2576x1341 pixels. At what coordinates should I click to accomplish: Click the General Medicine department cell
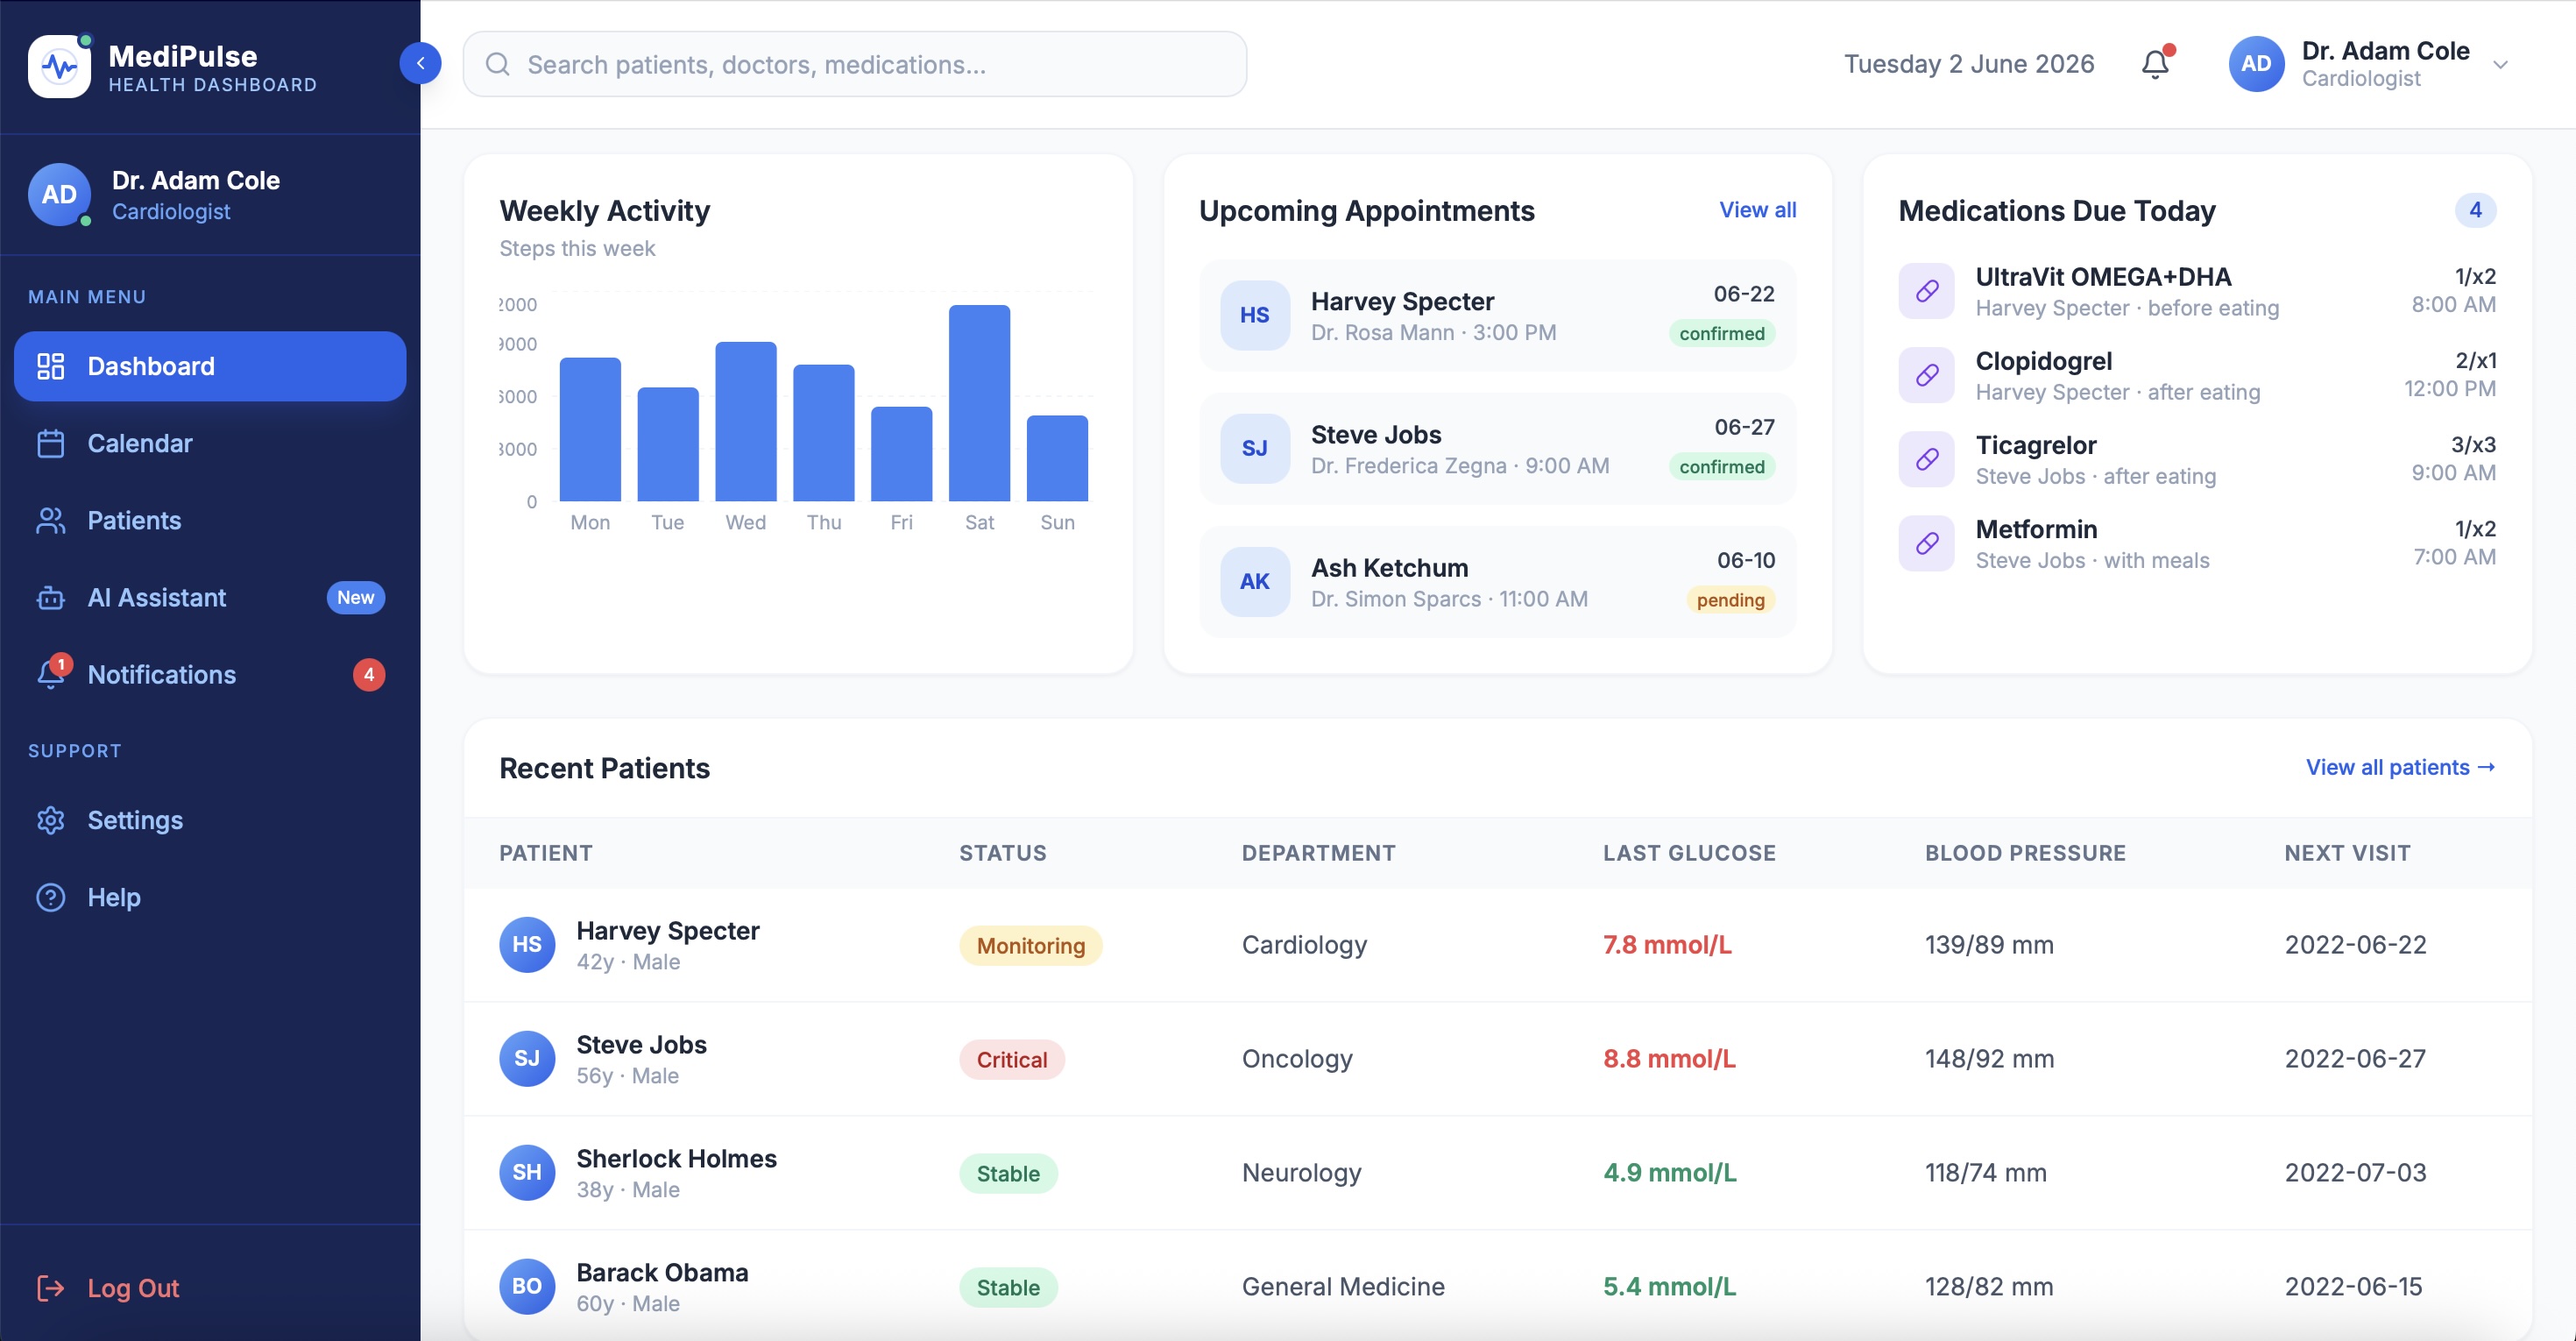(x=1342, y=1287)
